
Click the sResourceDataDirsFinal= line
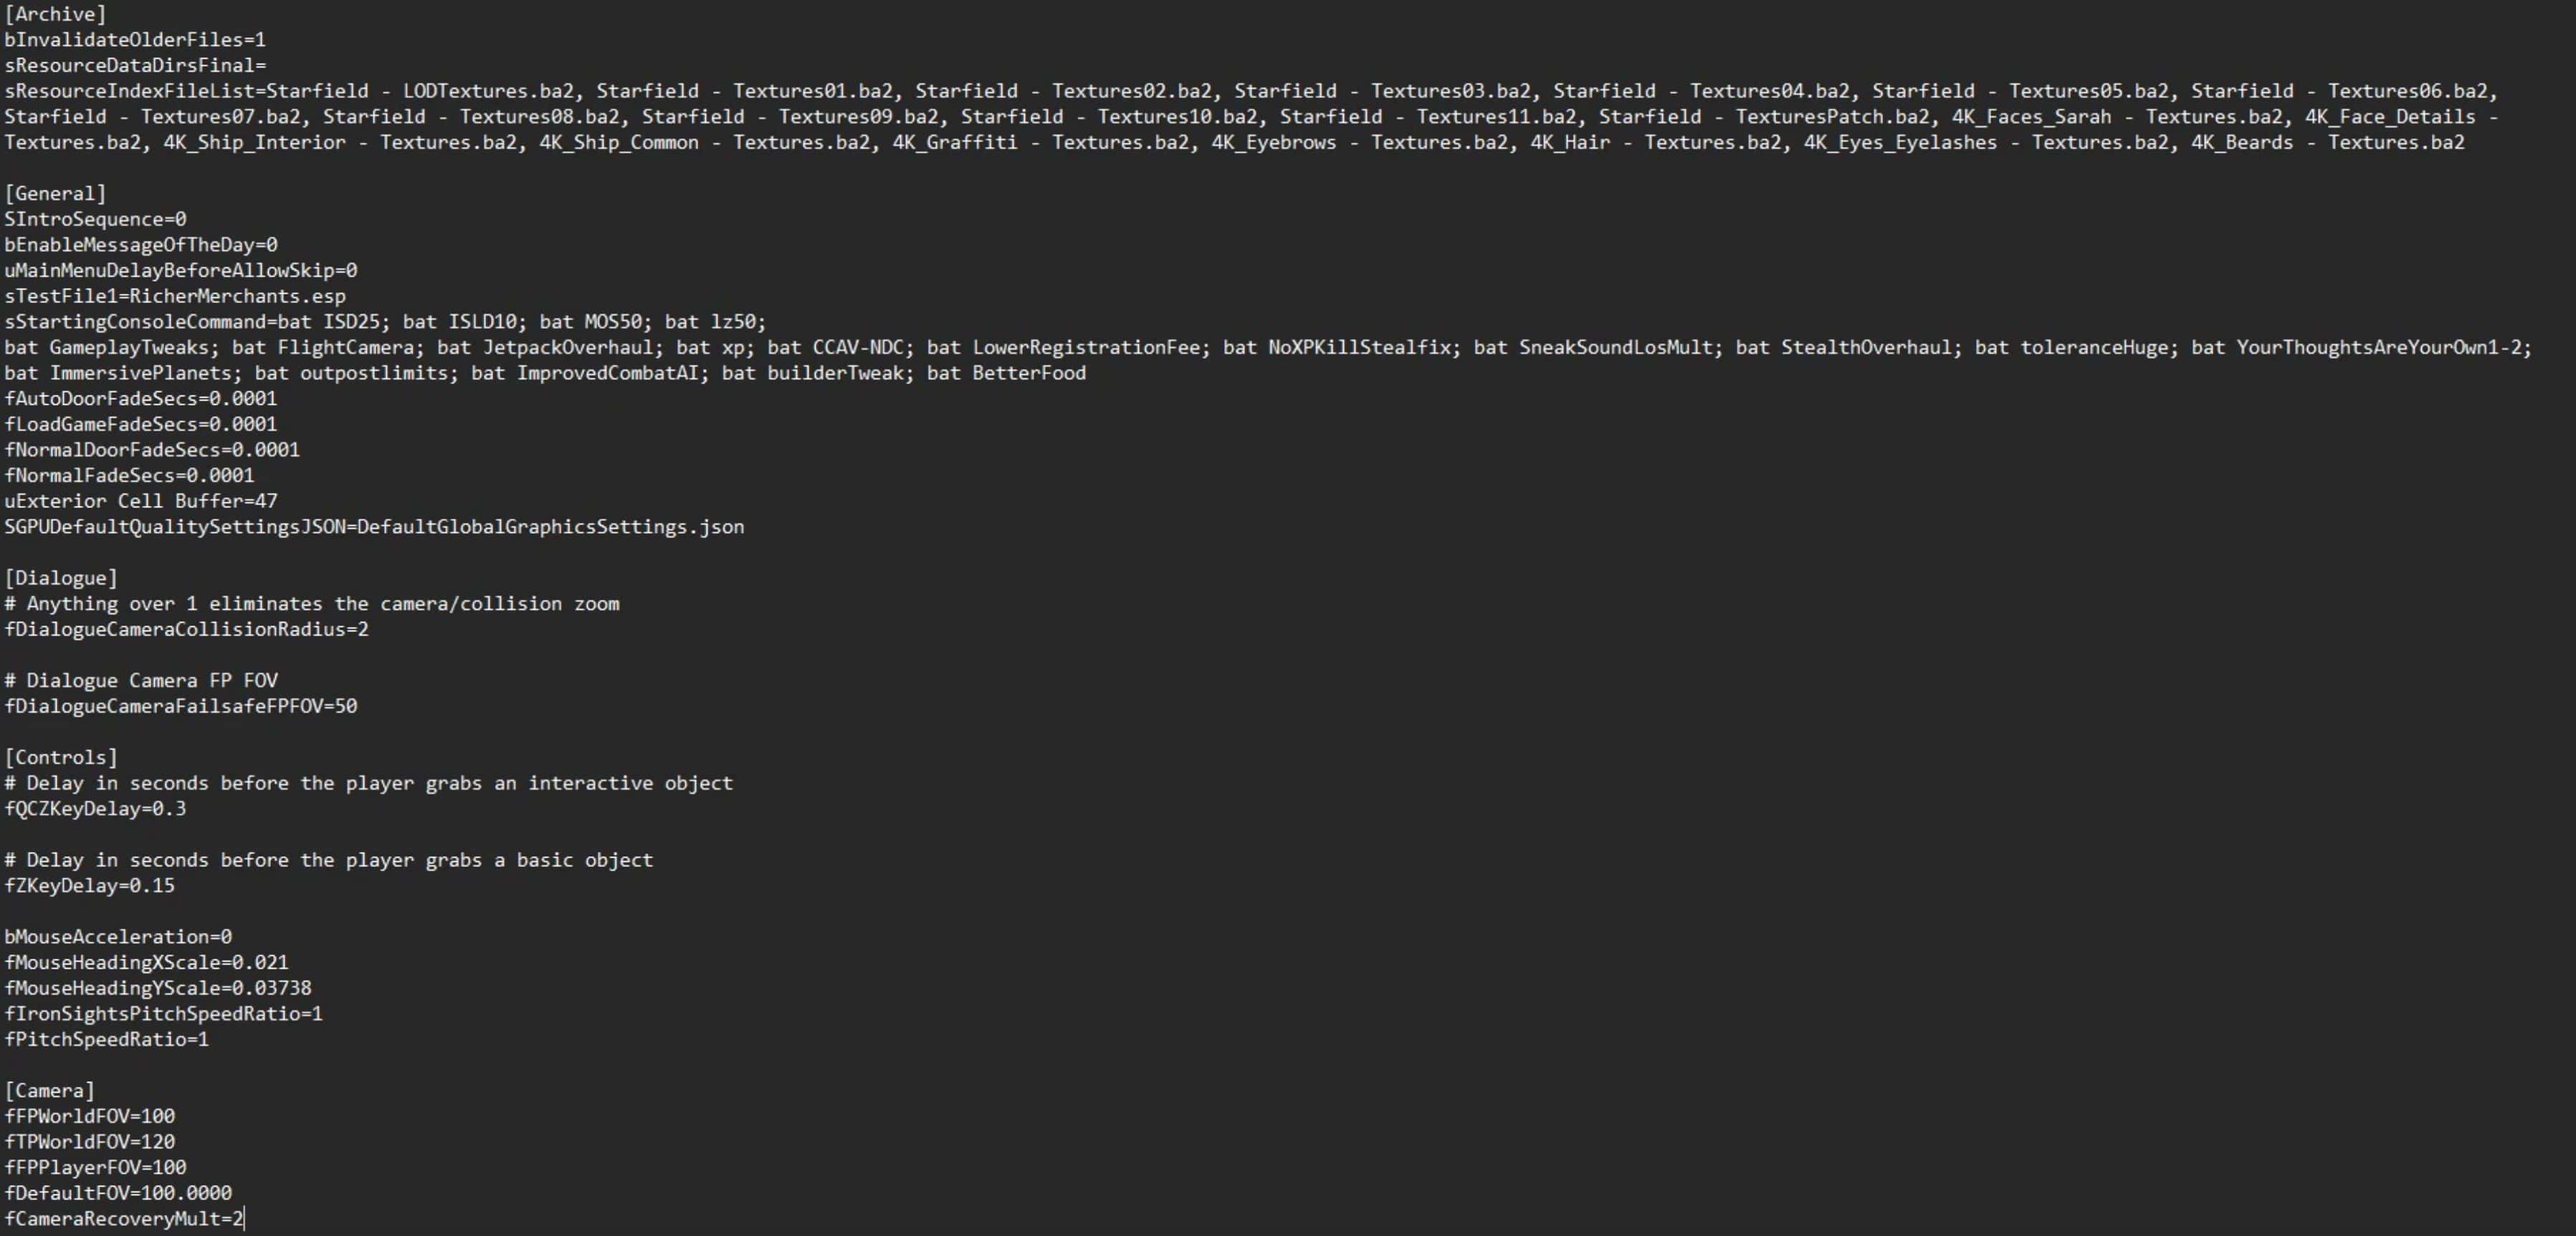(x=135, y=65)
